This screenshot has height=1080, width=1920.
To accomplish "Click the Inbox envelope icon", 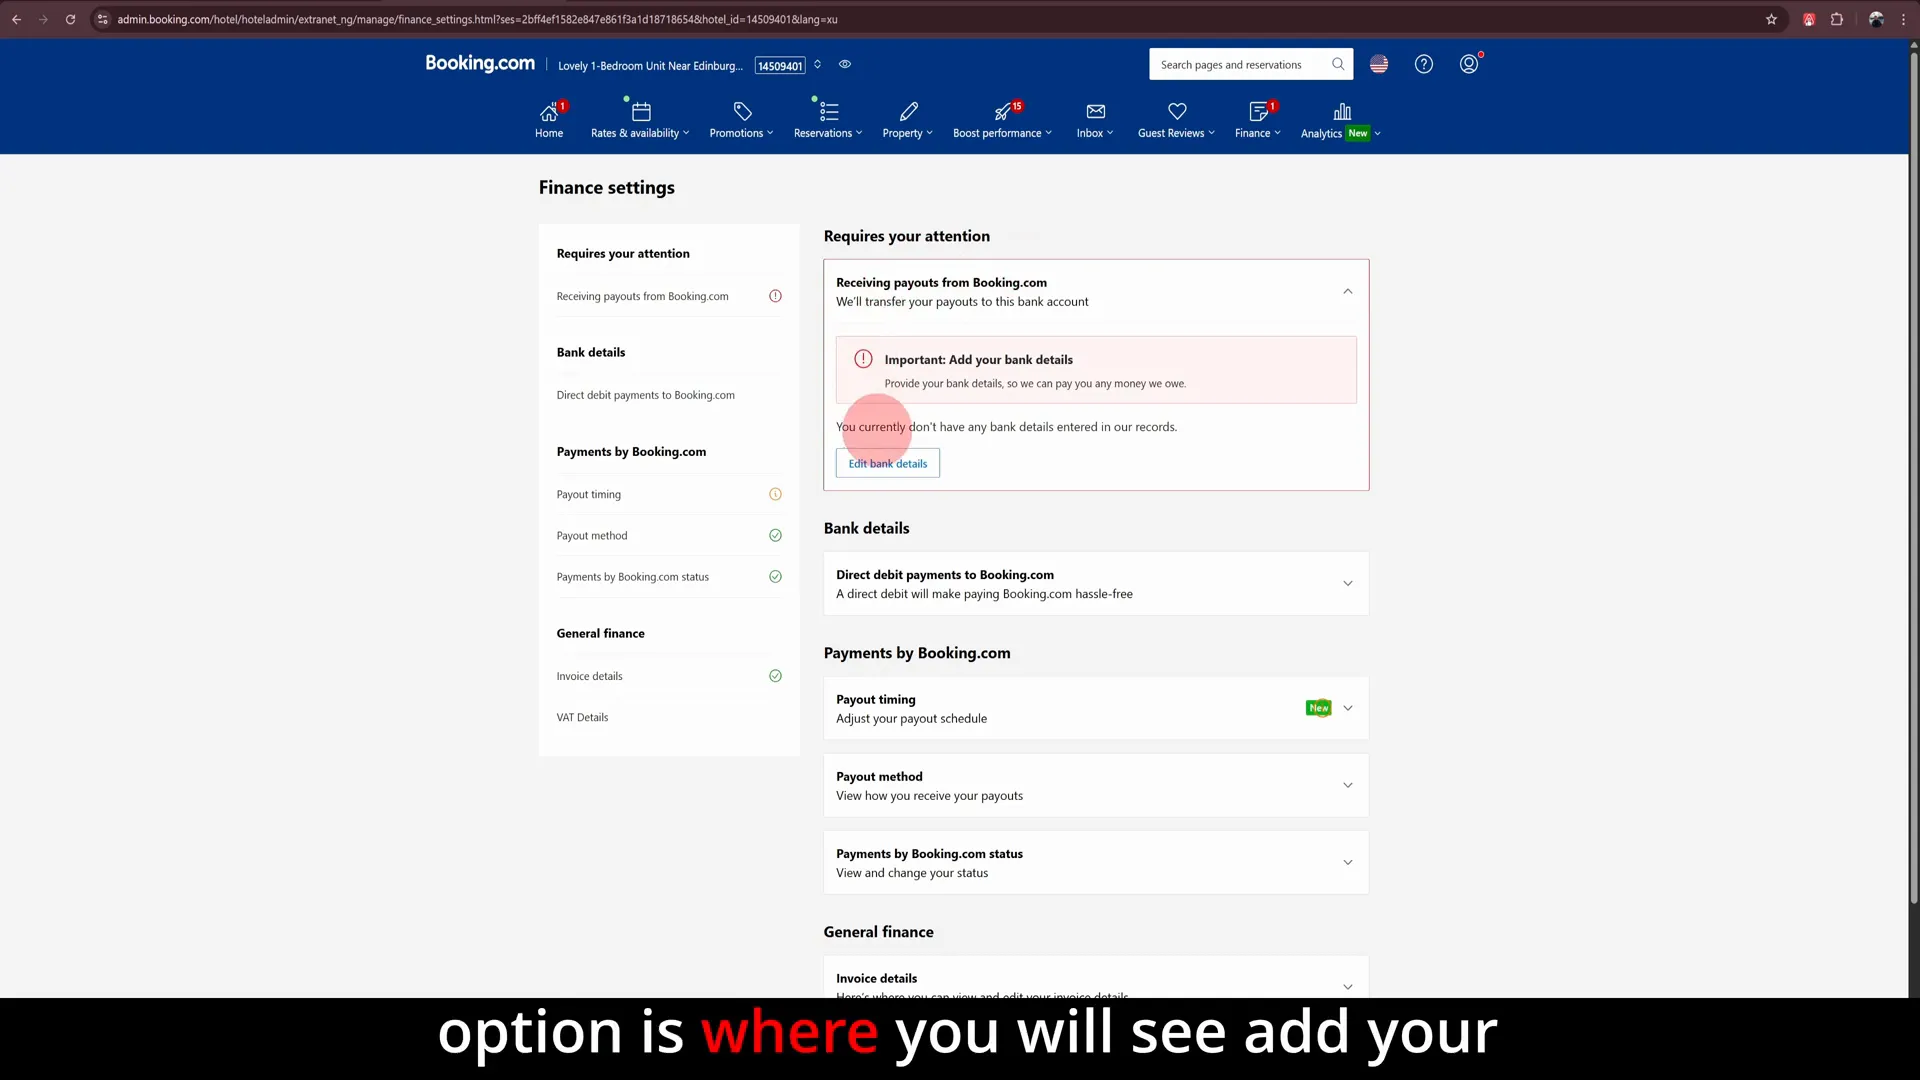I will tap(1096, 111).
